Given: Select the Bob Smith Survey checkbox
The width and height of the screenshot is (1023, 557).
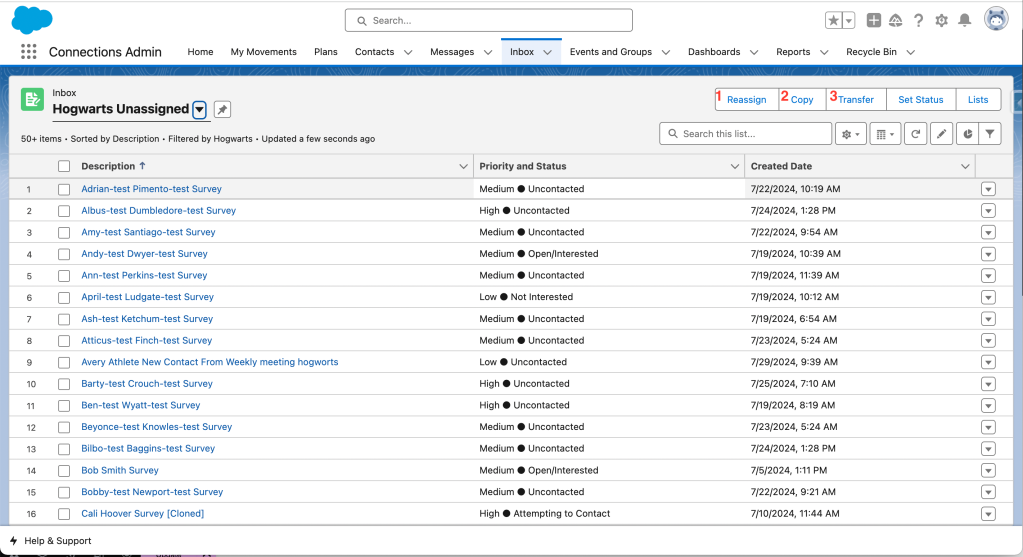Looking at the screenshot, I should click(64, 471).
